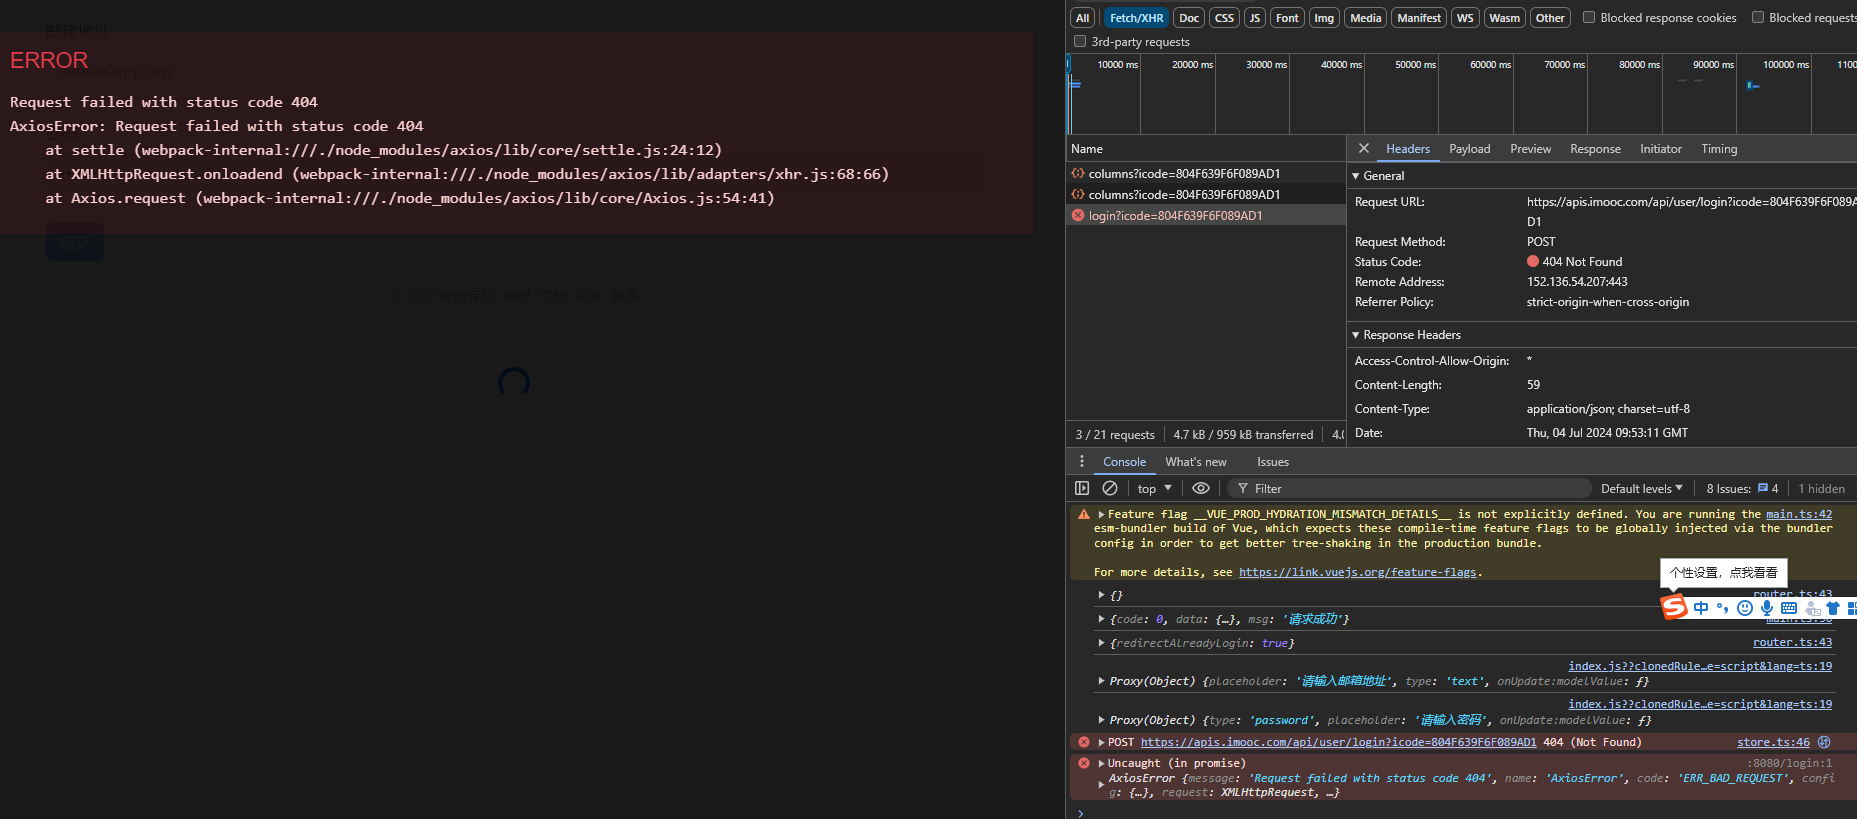Switch to the Payload tab
The width and height of the screenshot is (1857, 819).
coord(1469,149)
